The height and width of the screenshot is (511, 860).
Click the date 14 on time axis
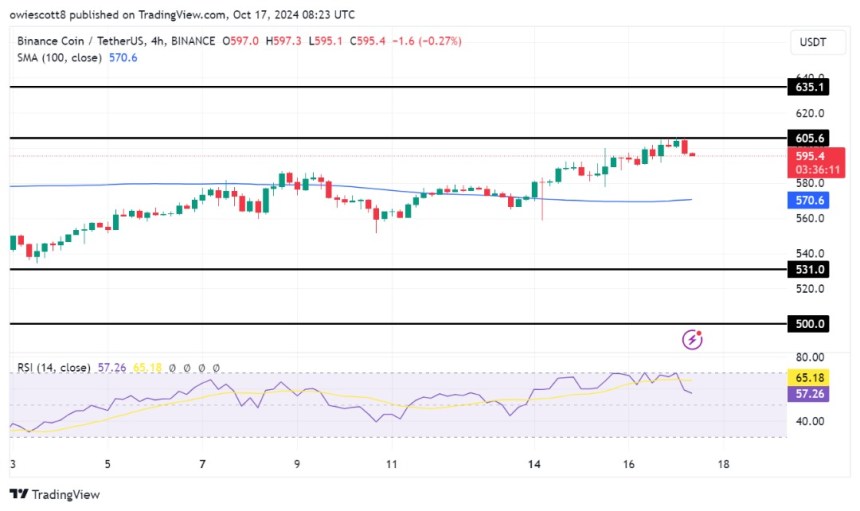(x=535, y=465)
